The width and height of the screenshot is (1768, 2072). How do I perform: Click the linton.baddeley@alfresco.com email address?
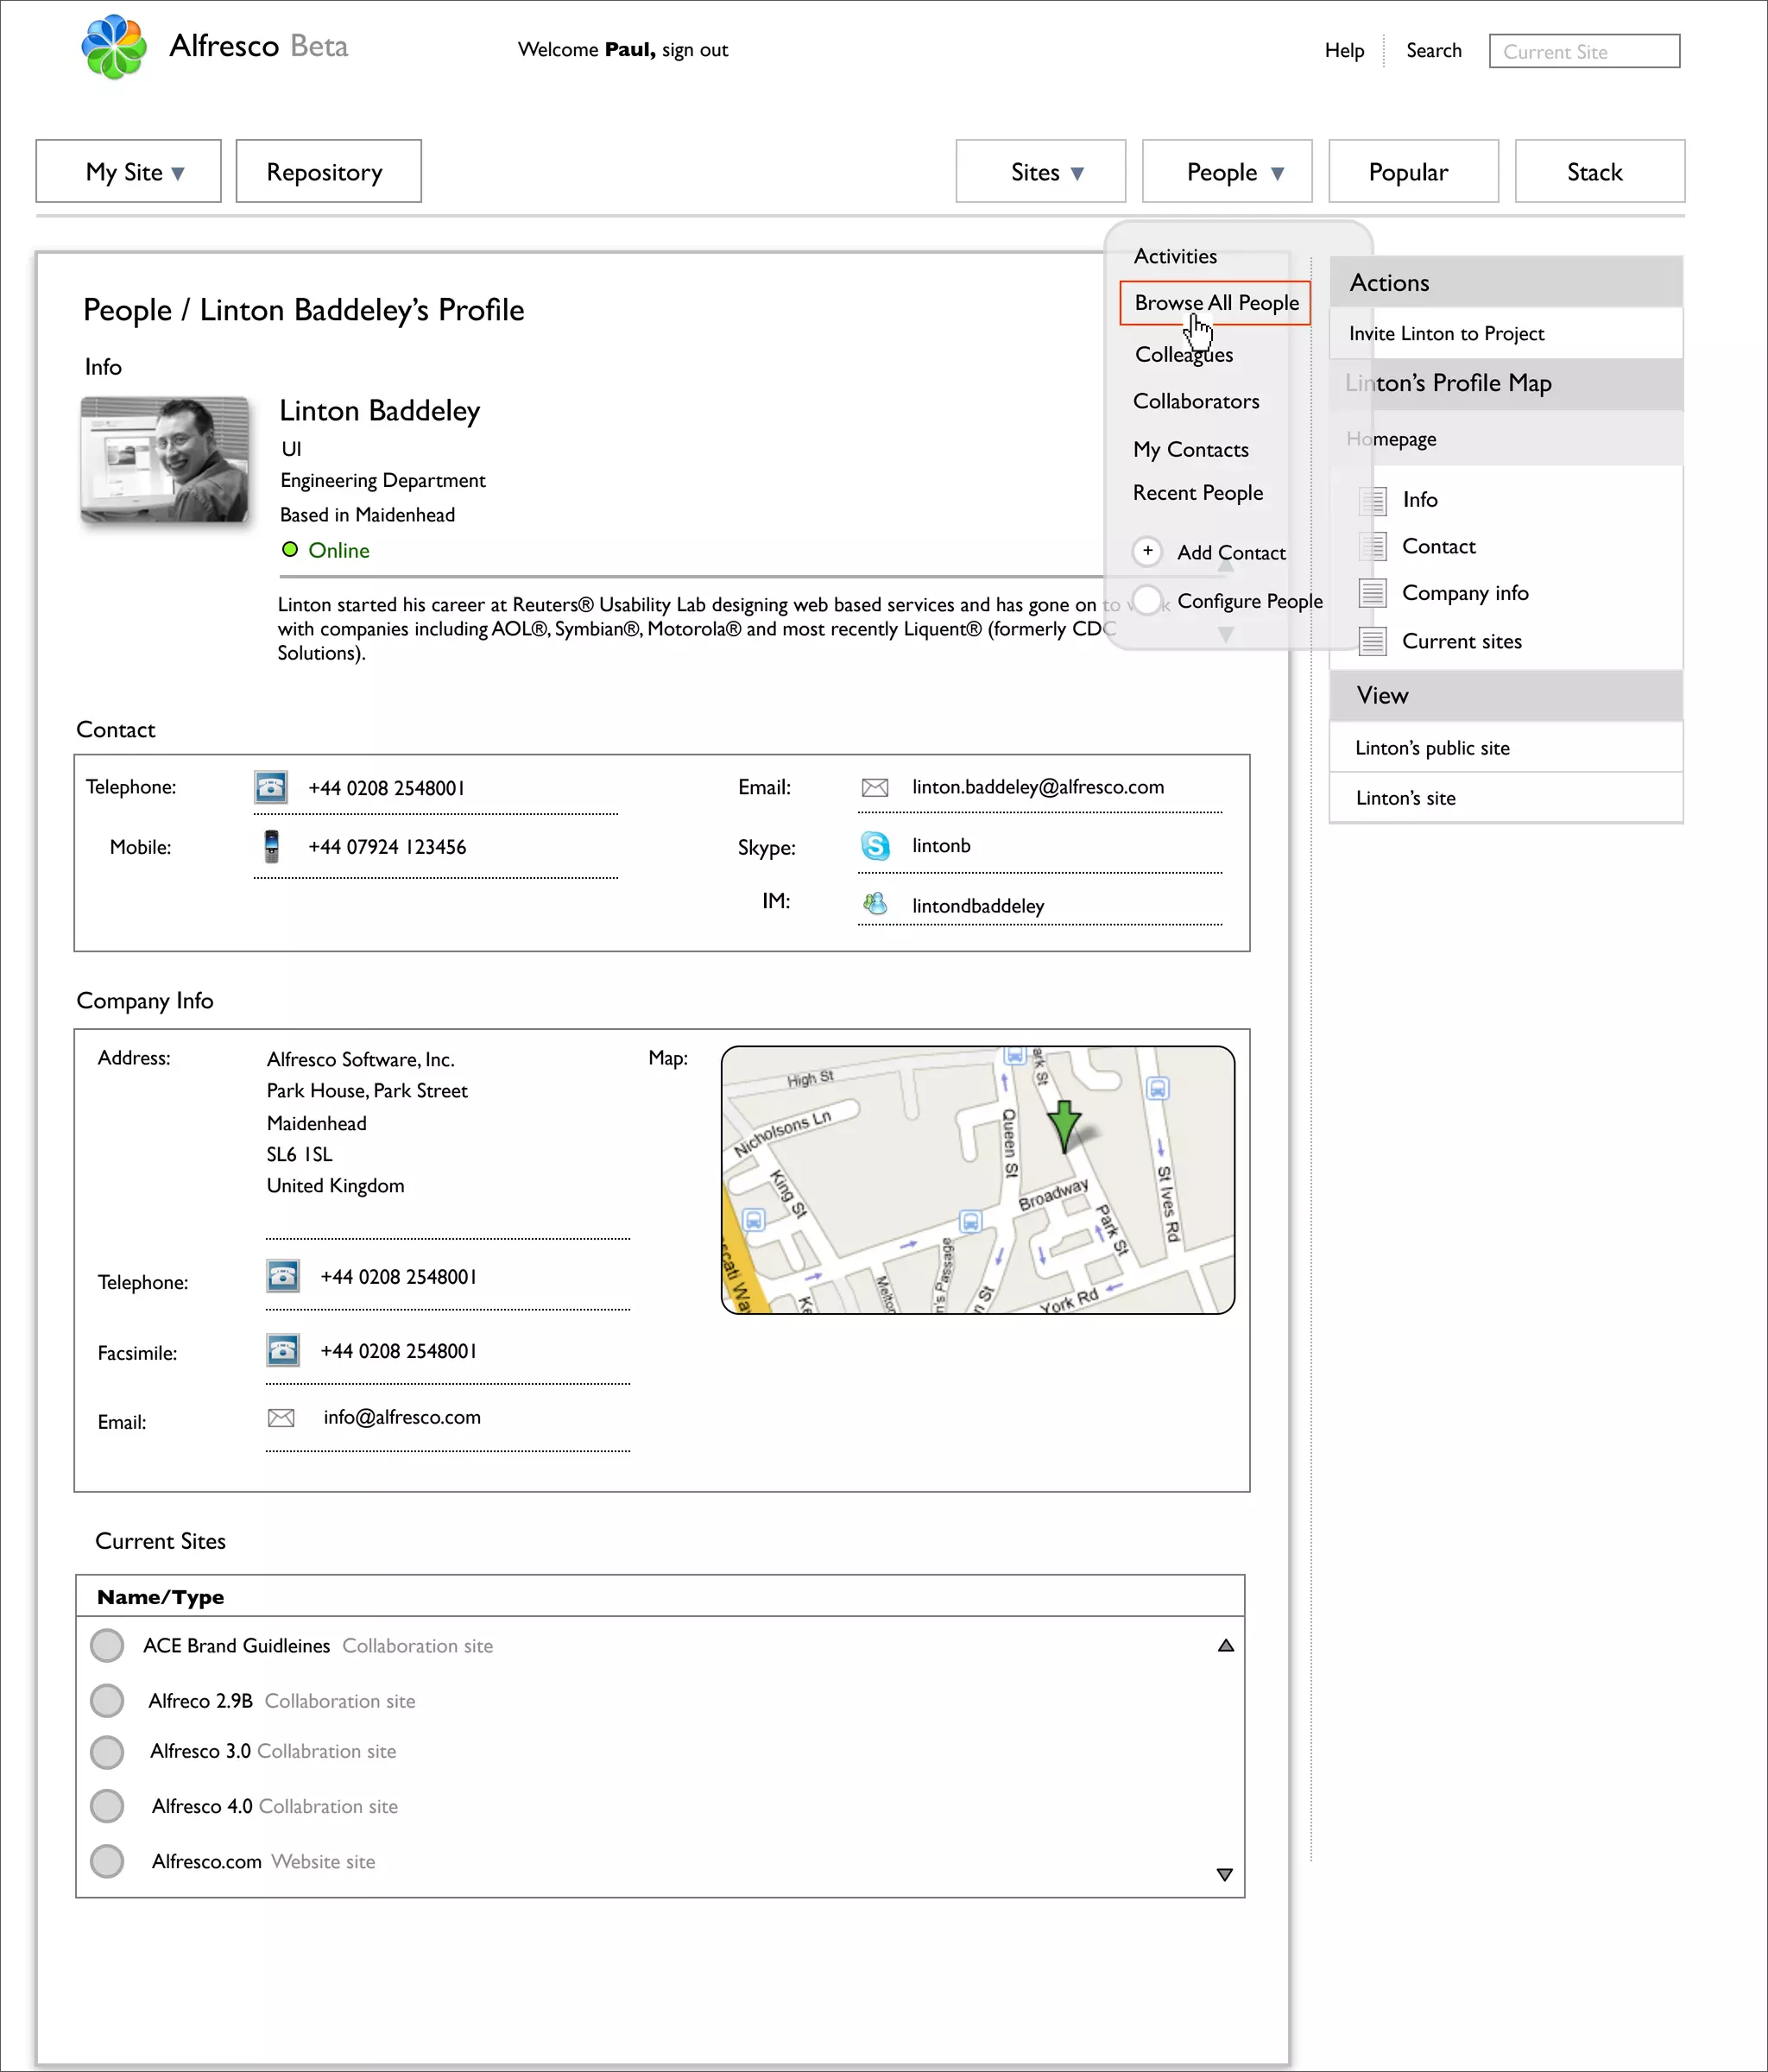(x=1038, y=787)
